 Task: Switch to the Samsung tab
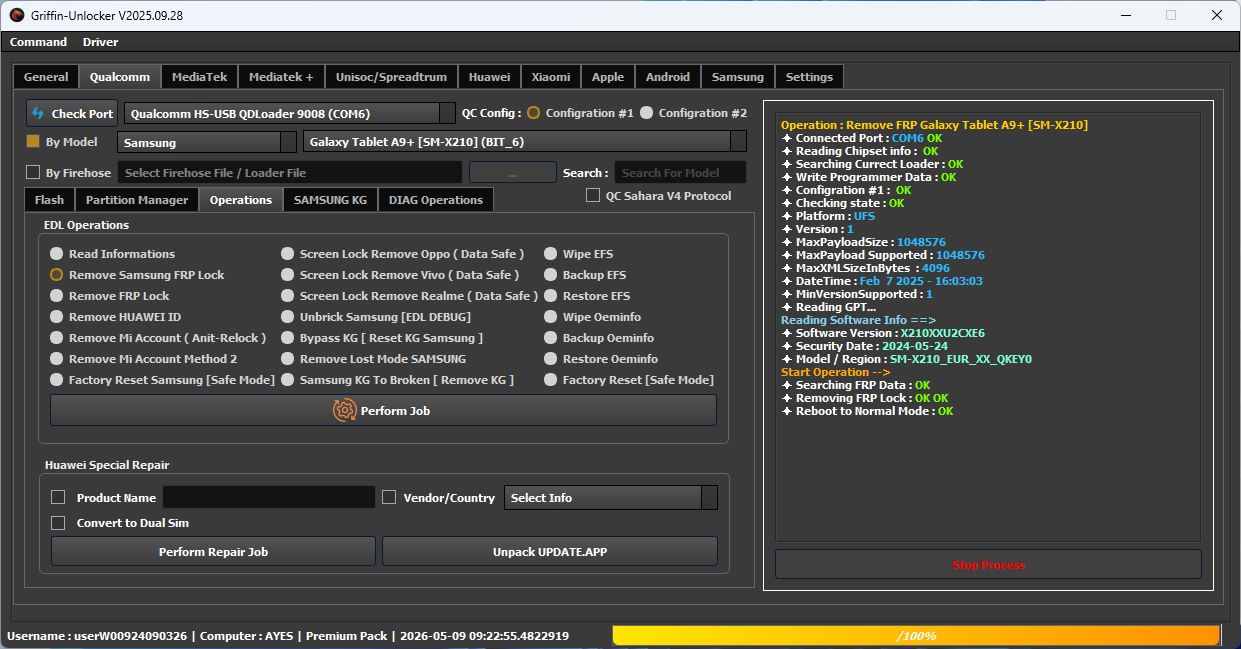[738, 77]
